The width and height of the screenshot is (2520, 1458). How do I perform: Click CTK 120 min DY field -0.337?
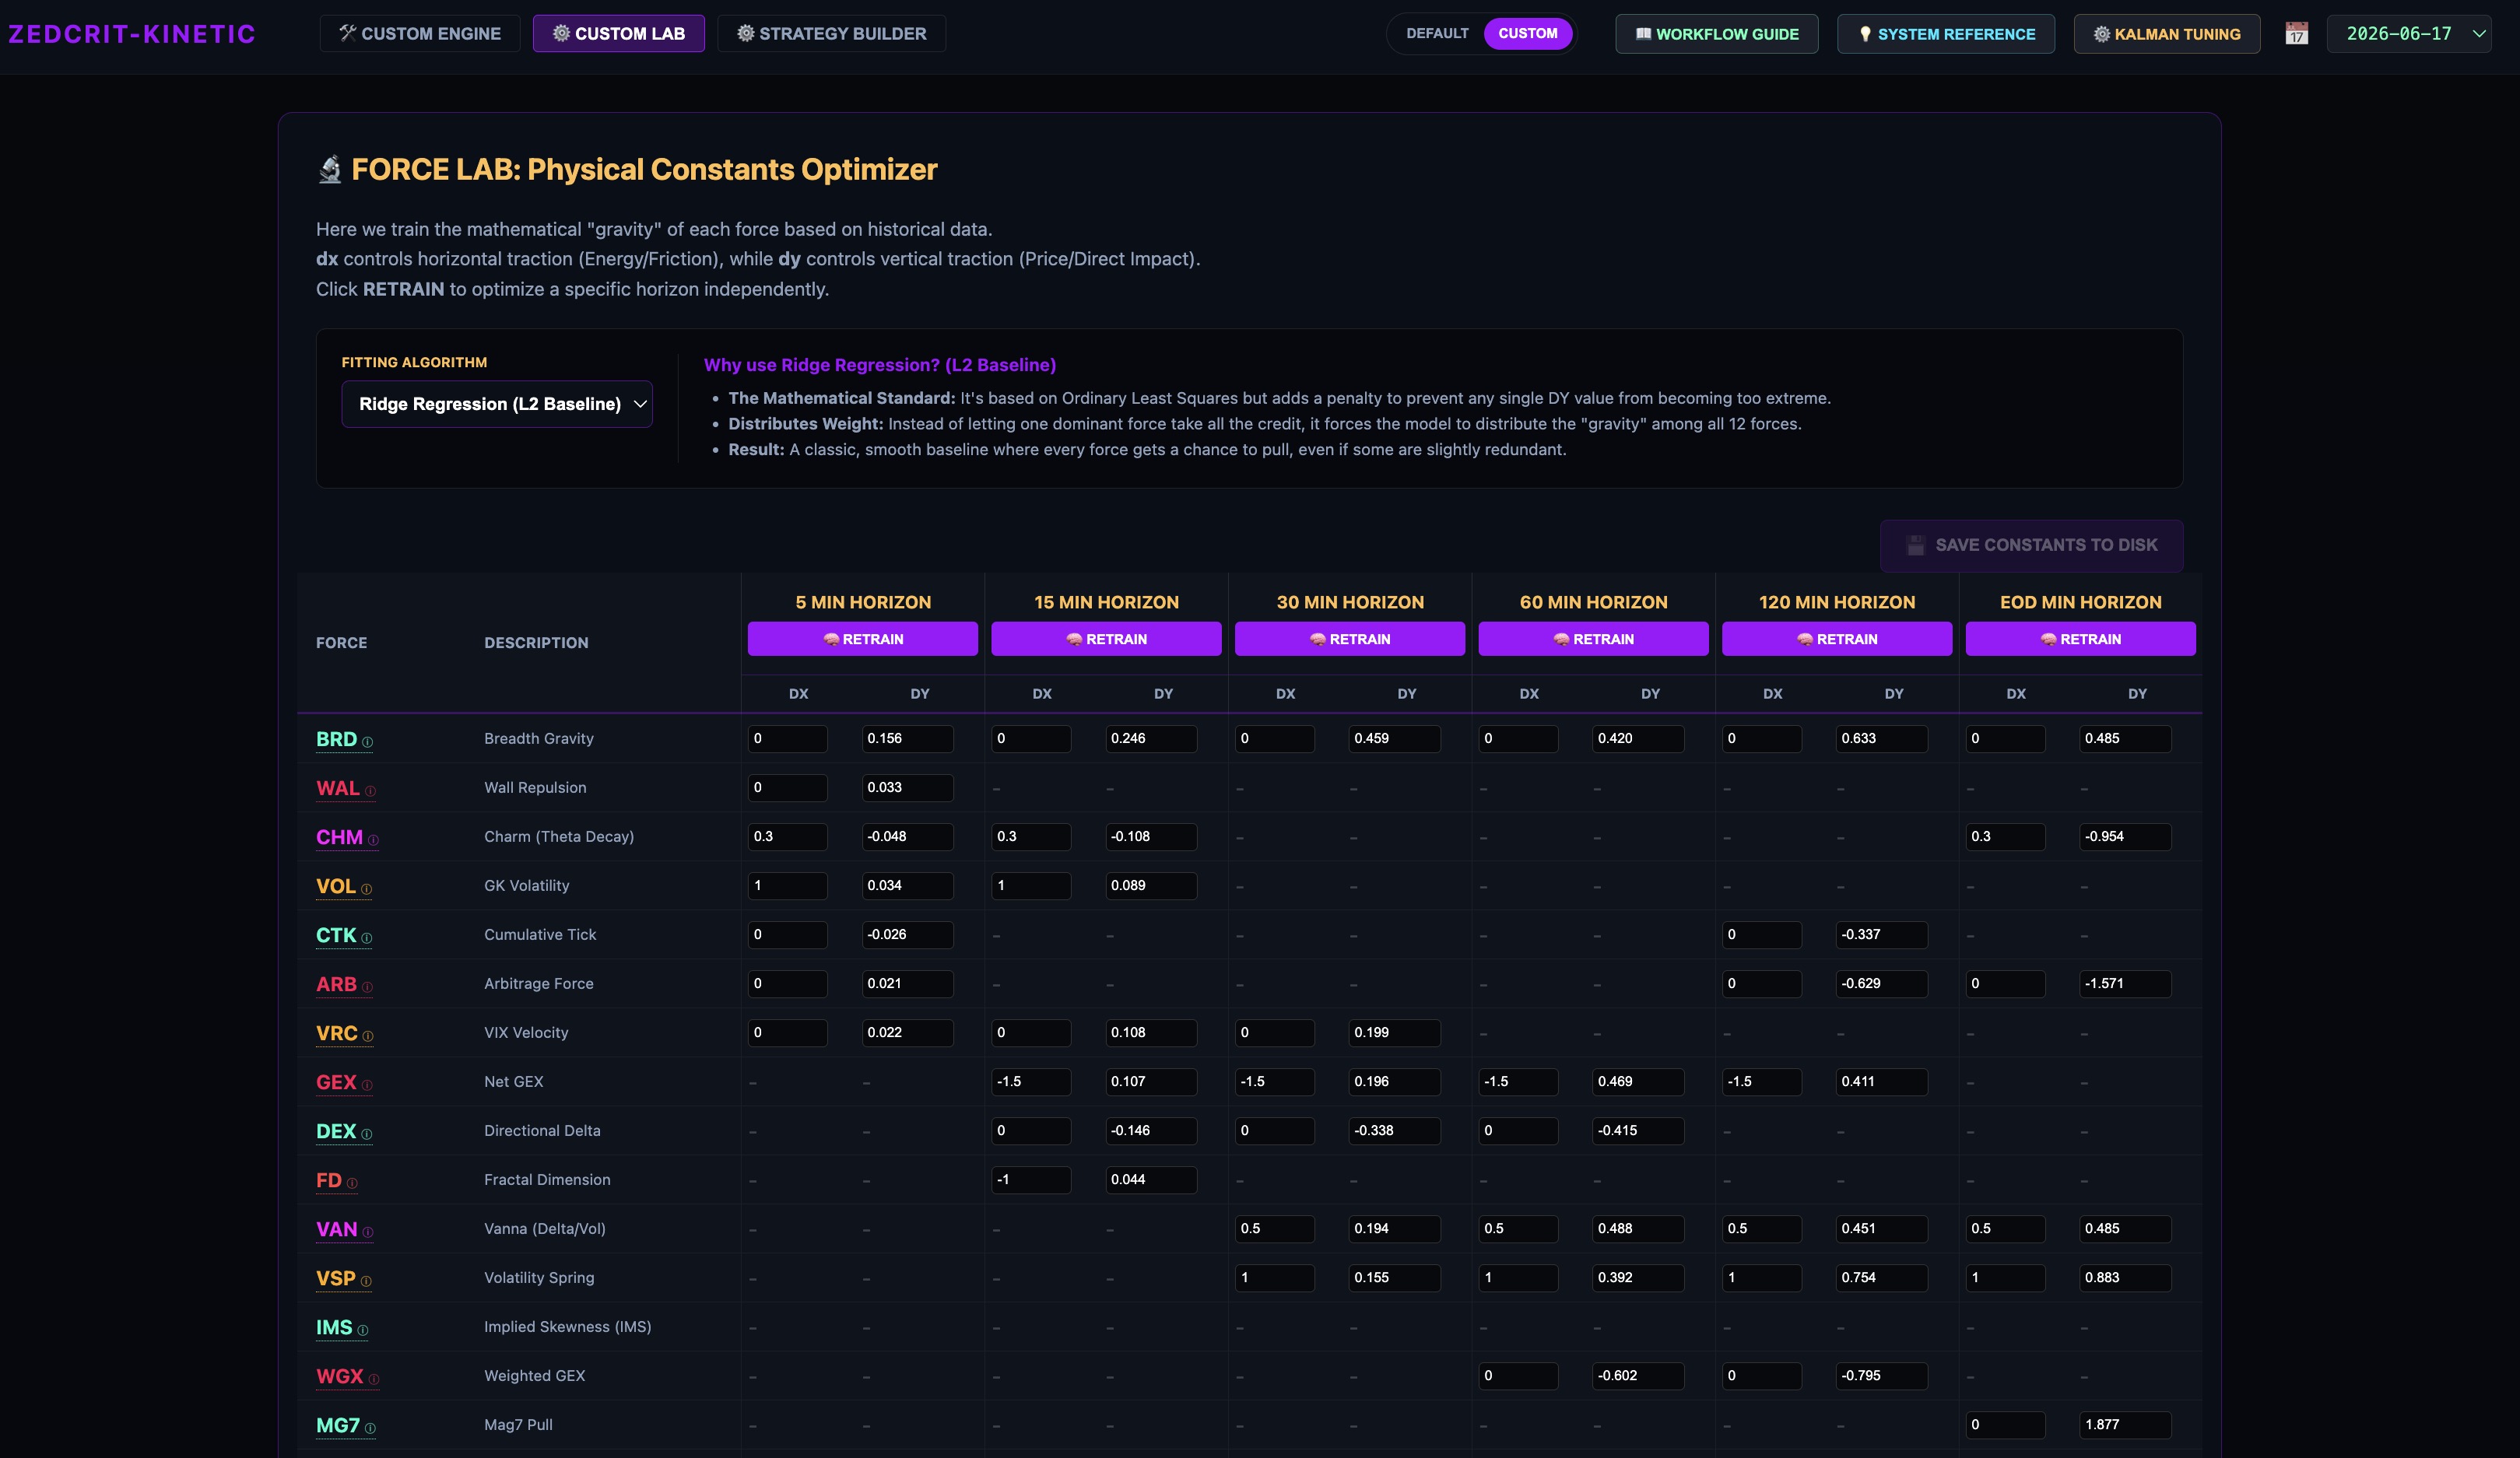pos(1881,935)
